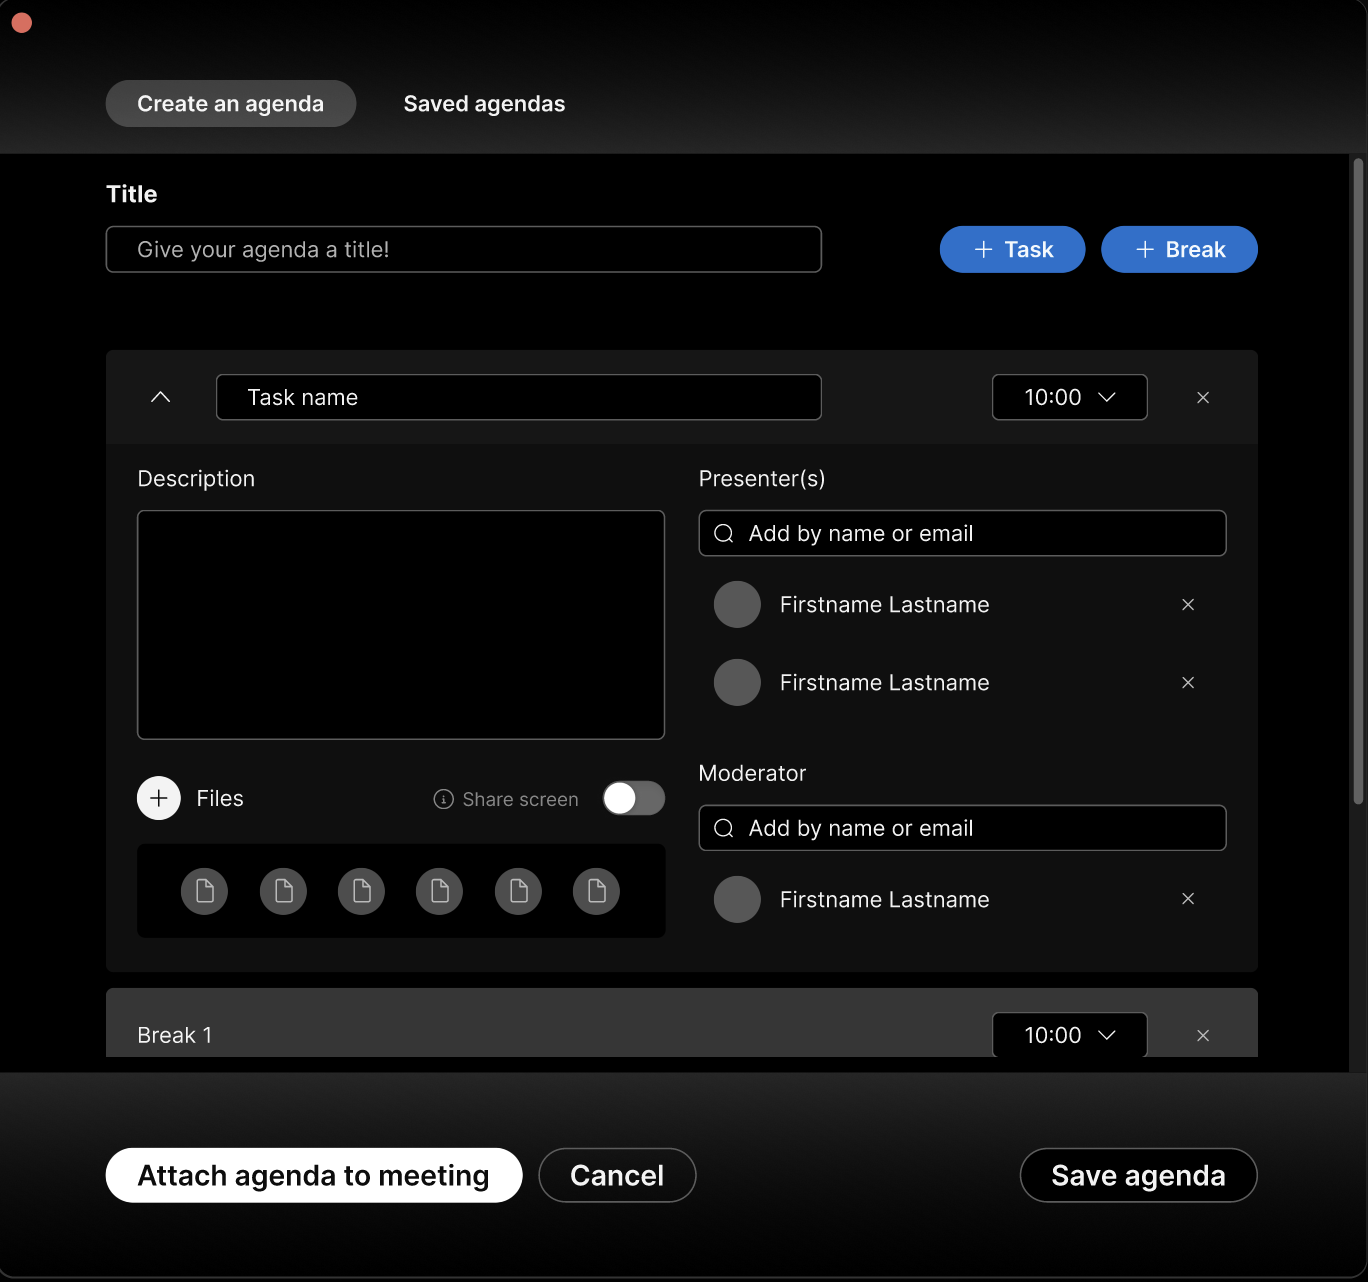Add a new Task to the agenda
Image resolution: width=1368 pixels, height=1282 pixels.
(1012, 249)
